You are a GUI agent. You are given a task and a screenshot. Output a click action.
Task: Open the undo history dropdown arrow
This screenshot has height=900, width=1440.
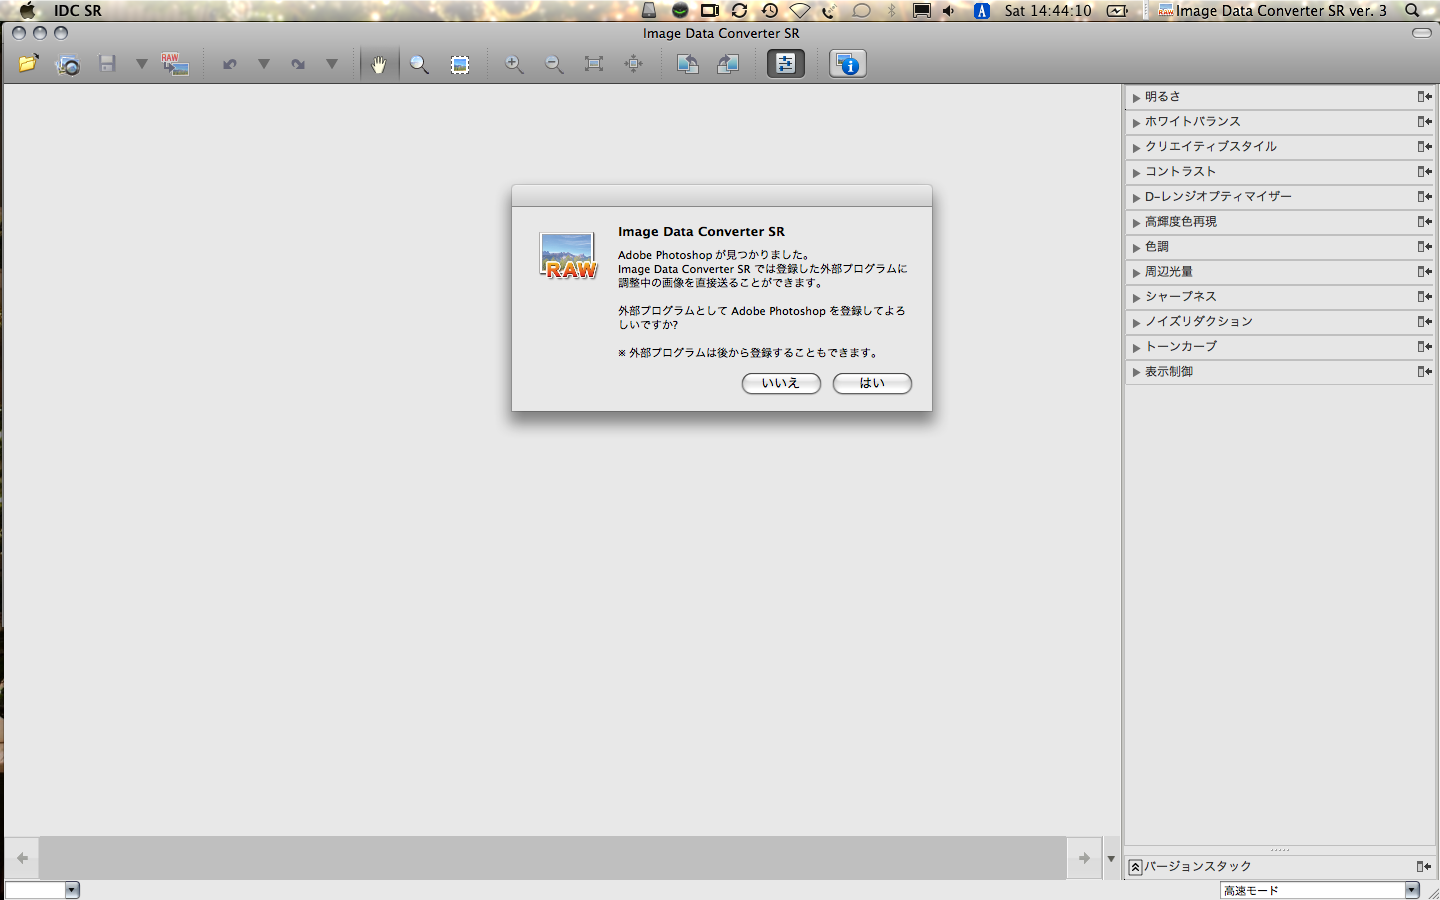point(264,64)
